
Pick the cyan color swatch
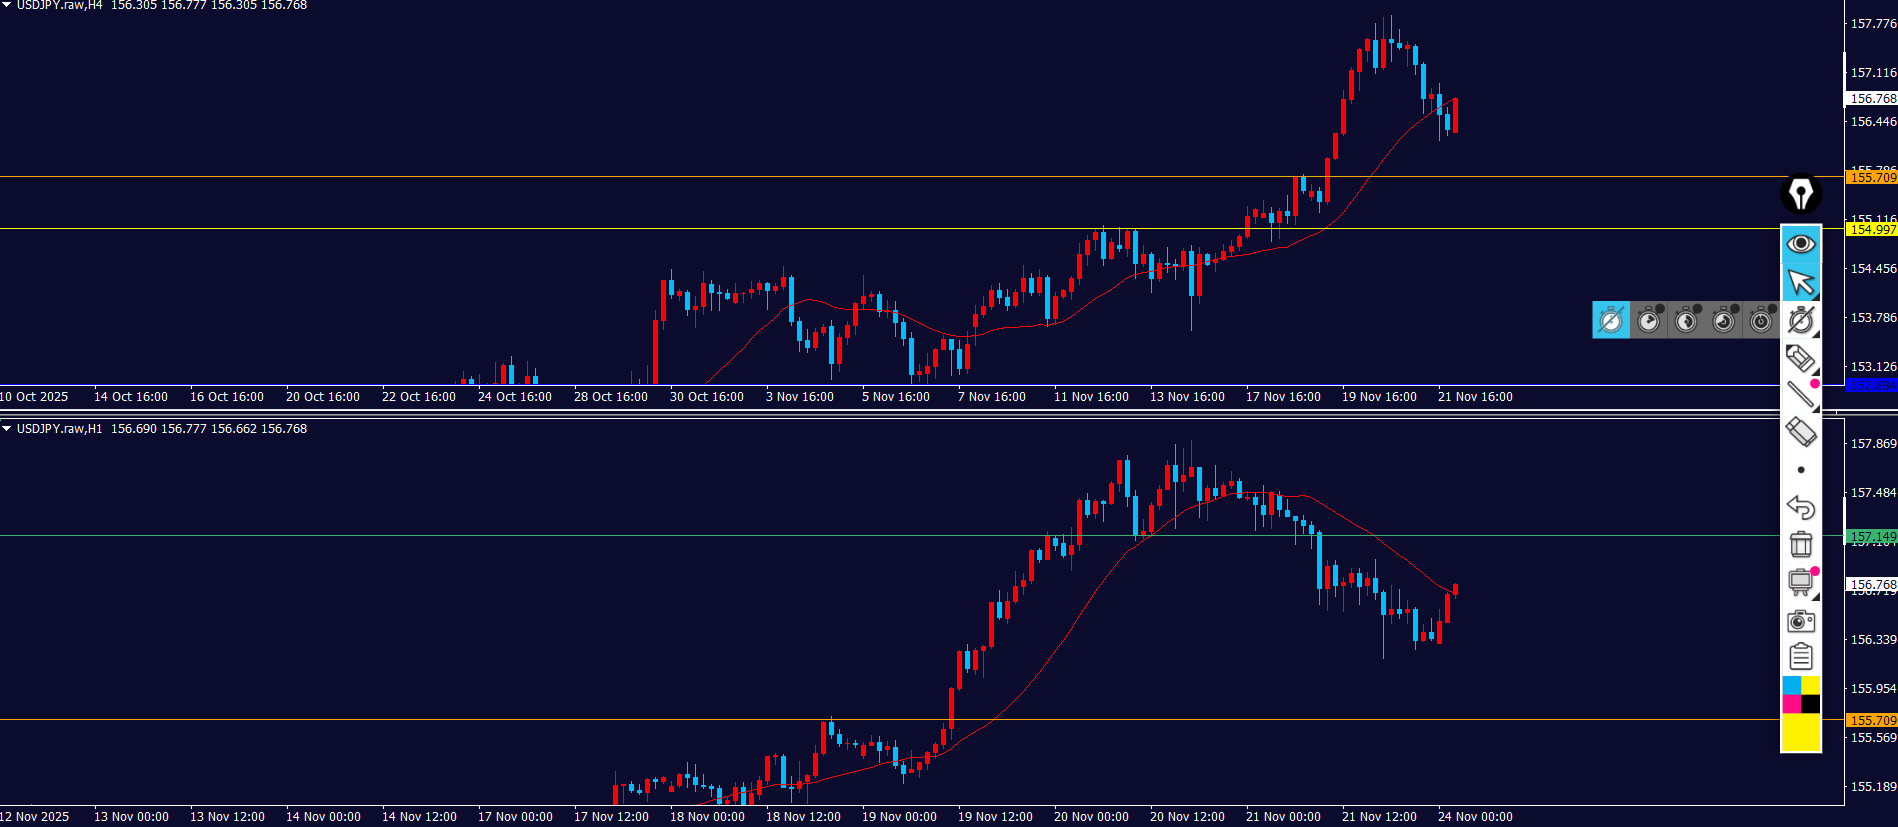pos(1791,685)
